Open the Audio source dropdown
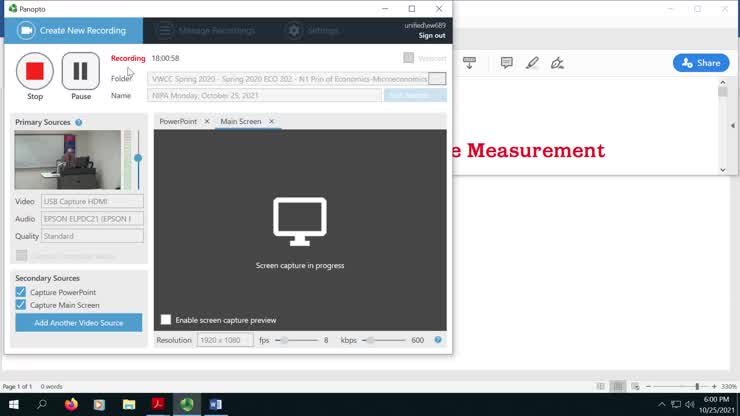This screenshot has height=416, width=740. [x=92, y=218]
